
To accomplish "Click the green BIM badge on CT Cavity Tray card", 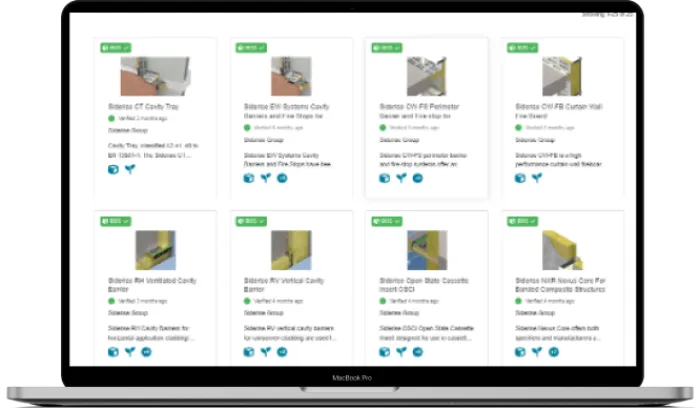I will [116, 48].
